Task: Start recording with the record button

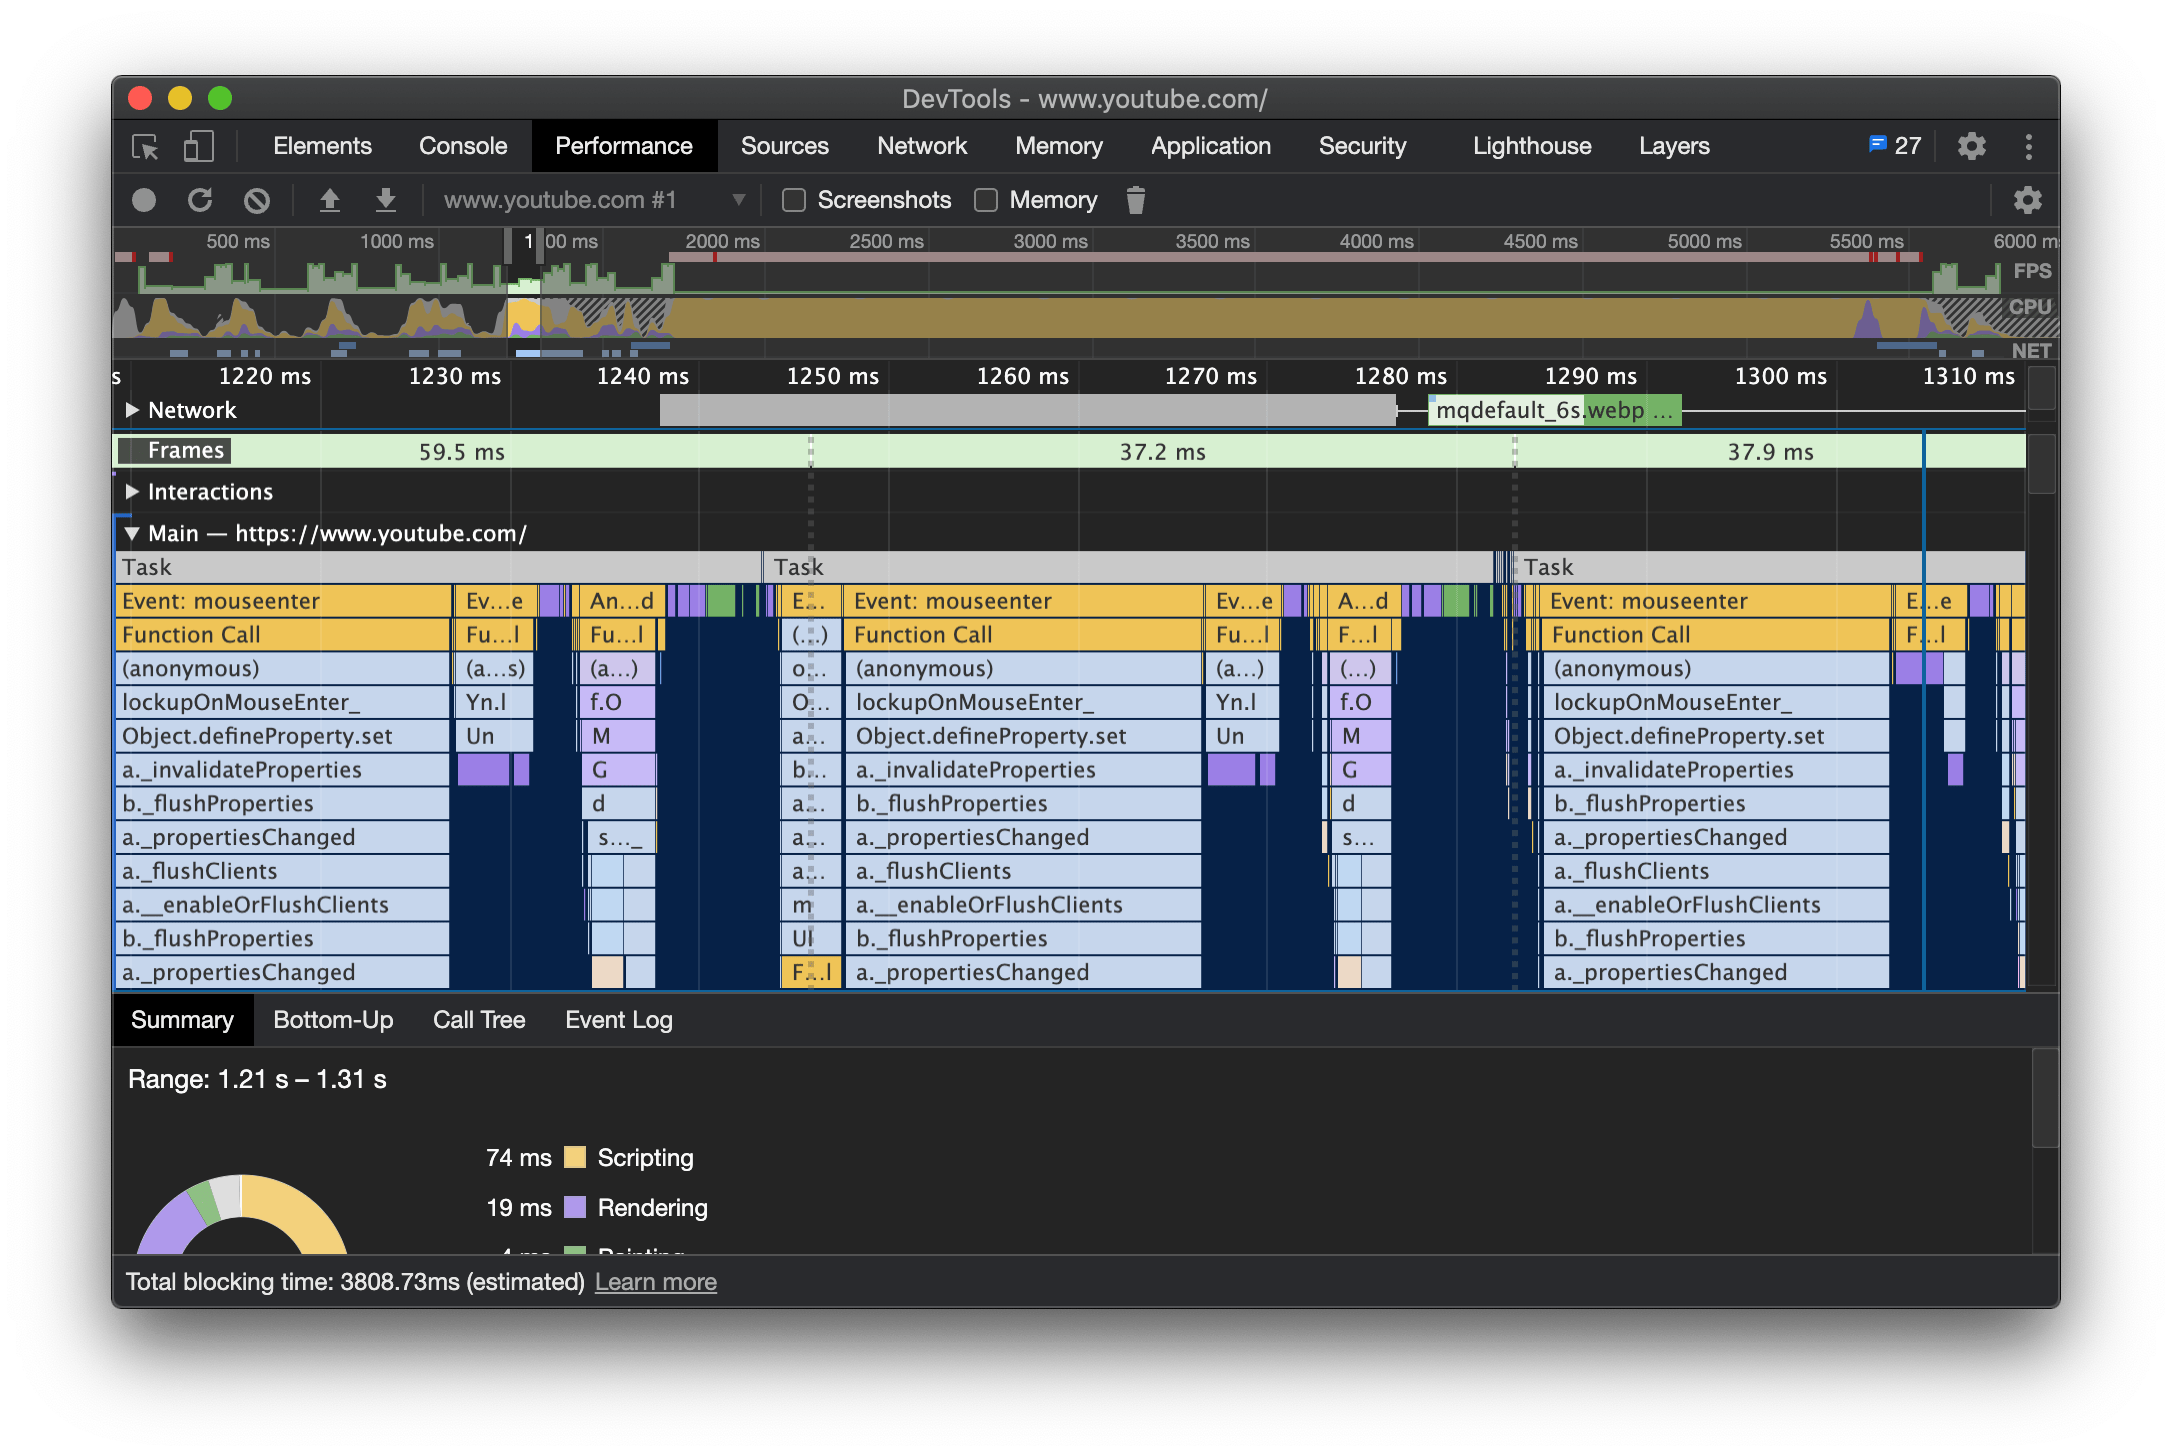Action: pyautogui.click(x=144, y=201)
